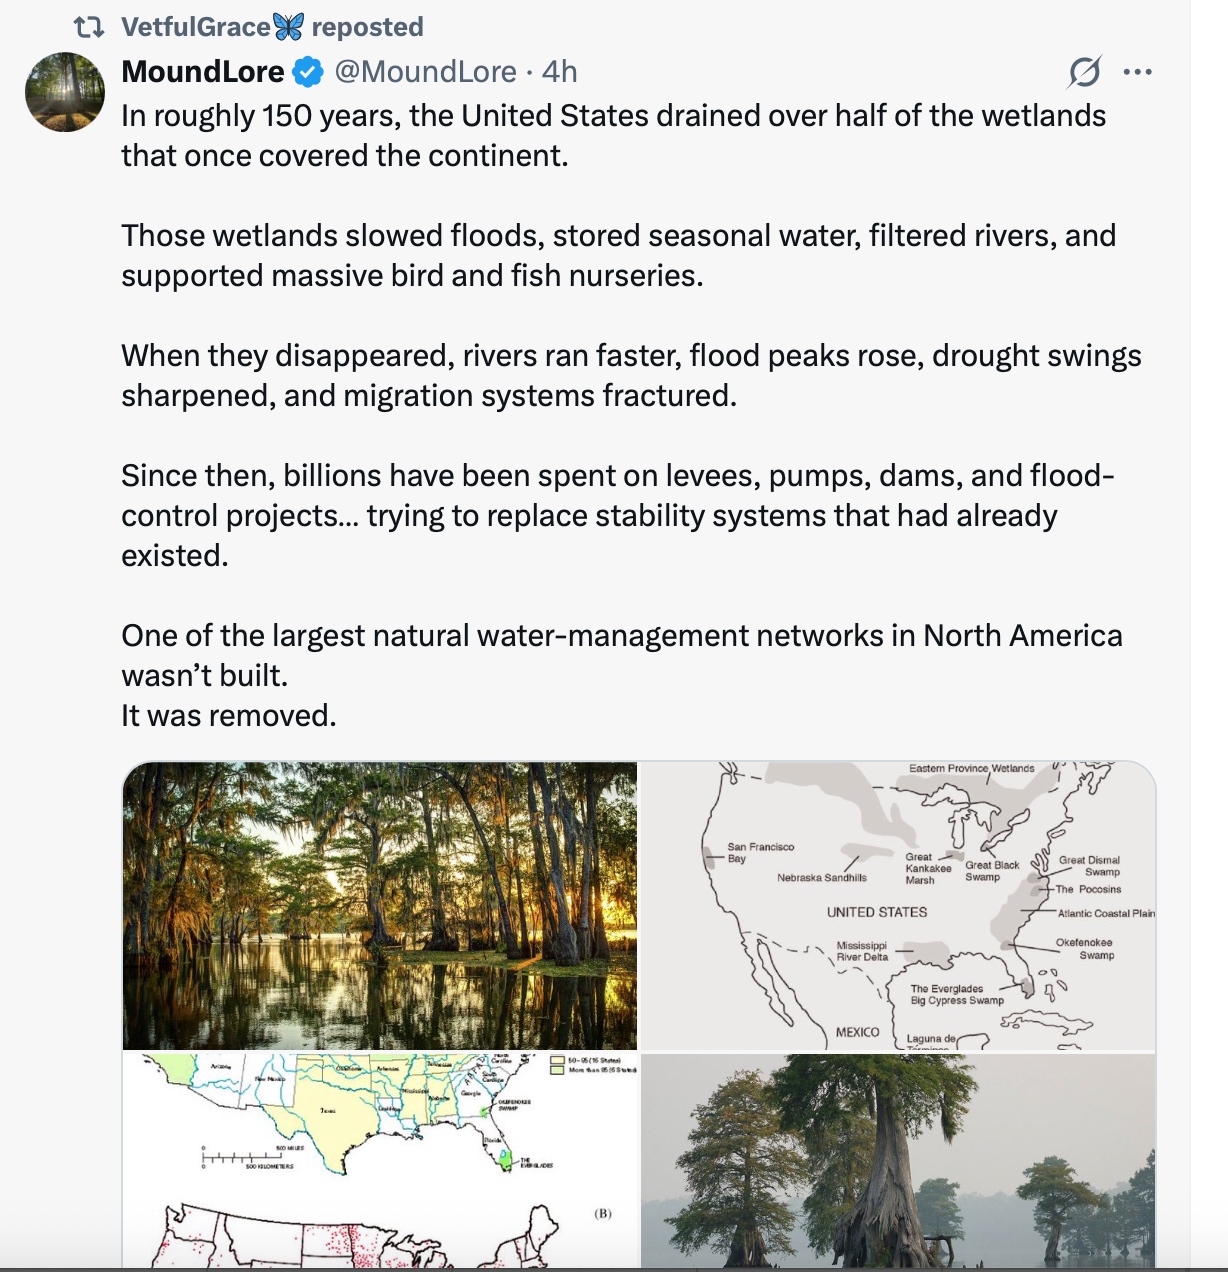Click the Okefenokee Swamp label on the map

(1086, 948)
